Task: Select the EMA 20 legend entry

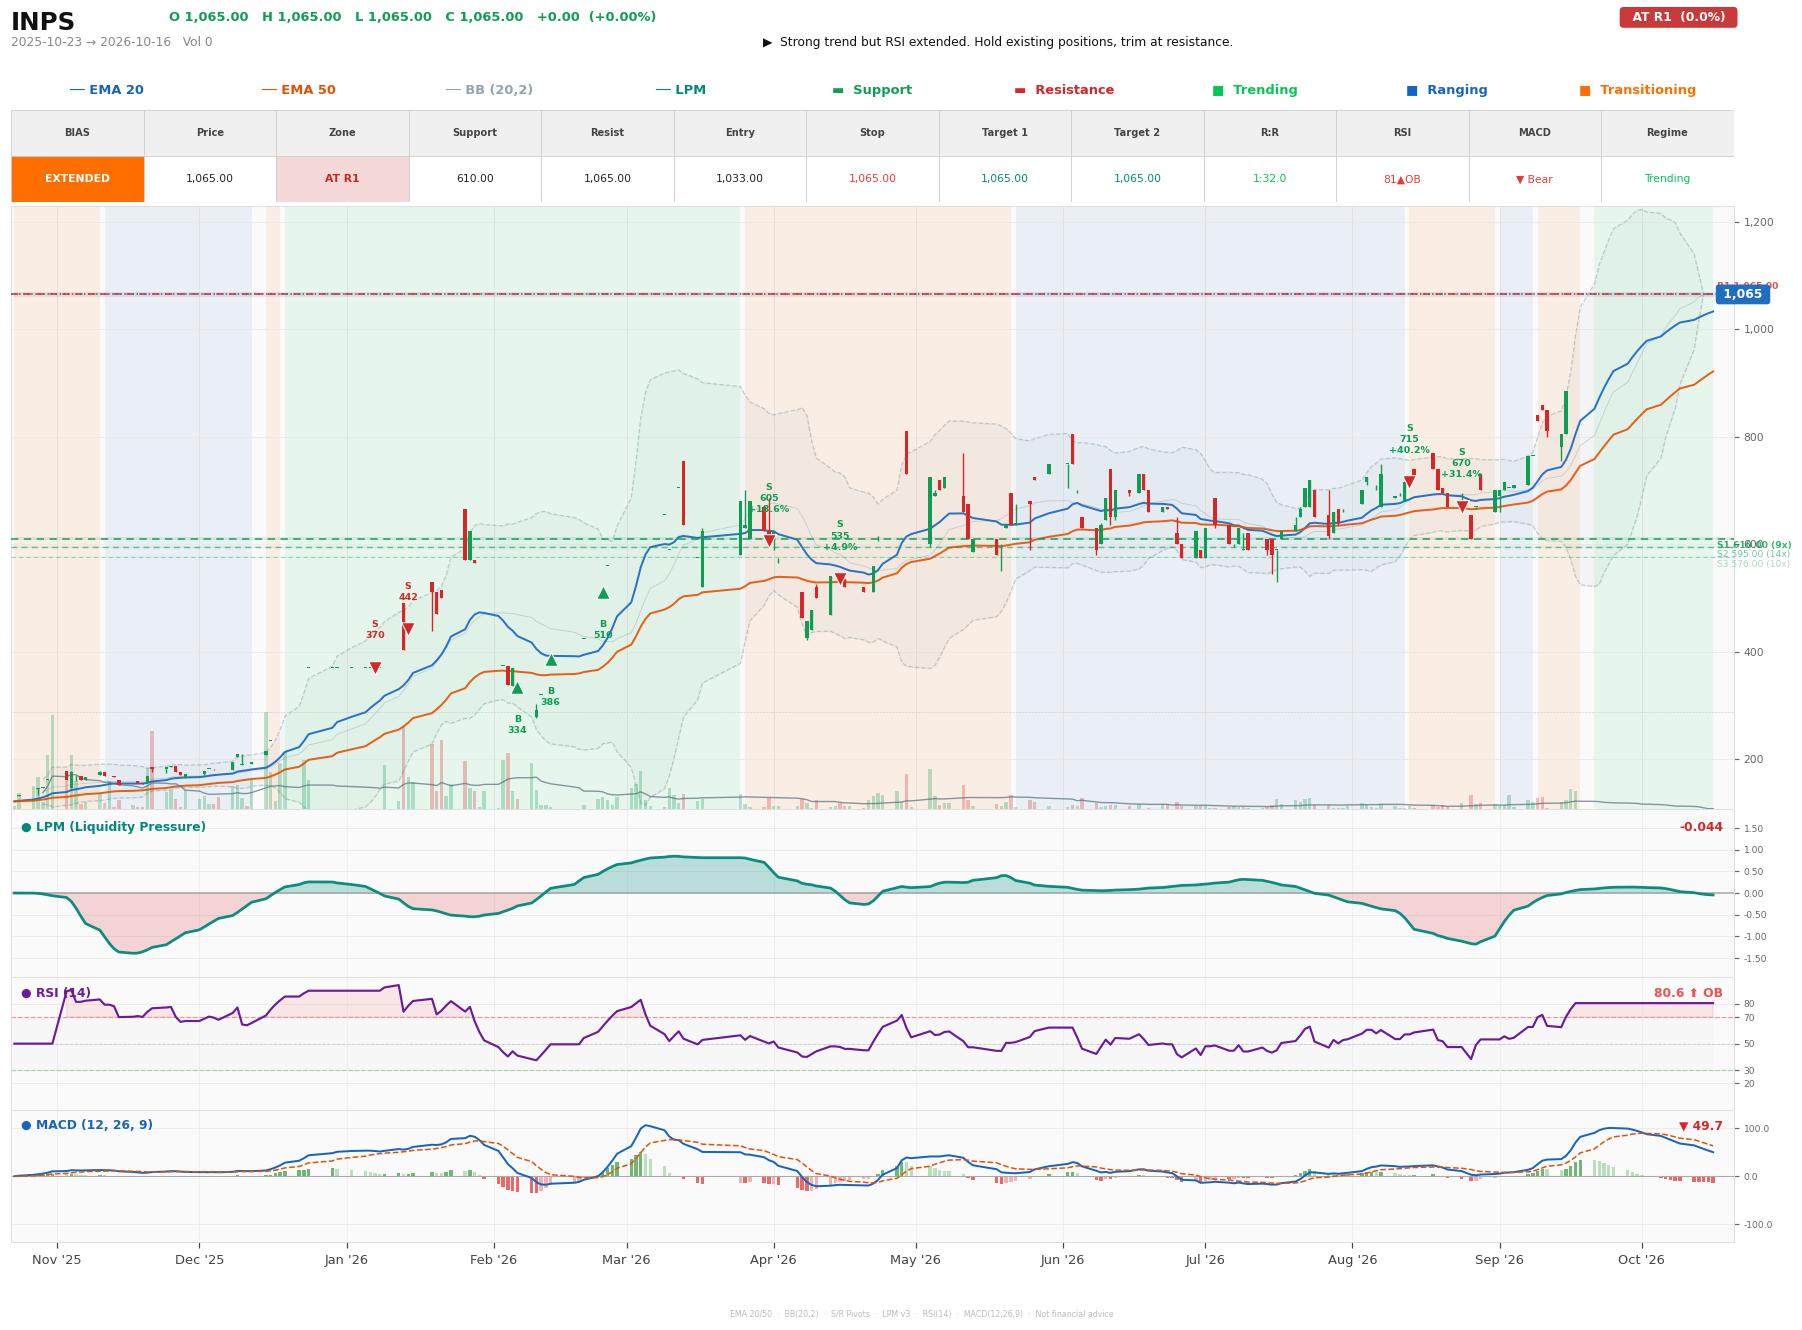Action: pos(106,90)
